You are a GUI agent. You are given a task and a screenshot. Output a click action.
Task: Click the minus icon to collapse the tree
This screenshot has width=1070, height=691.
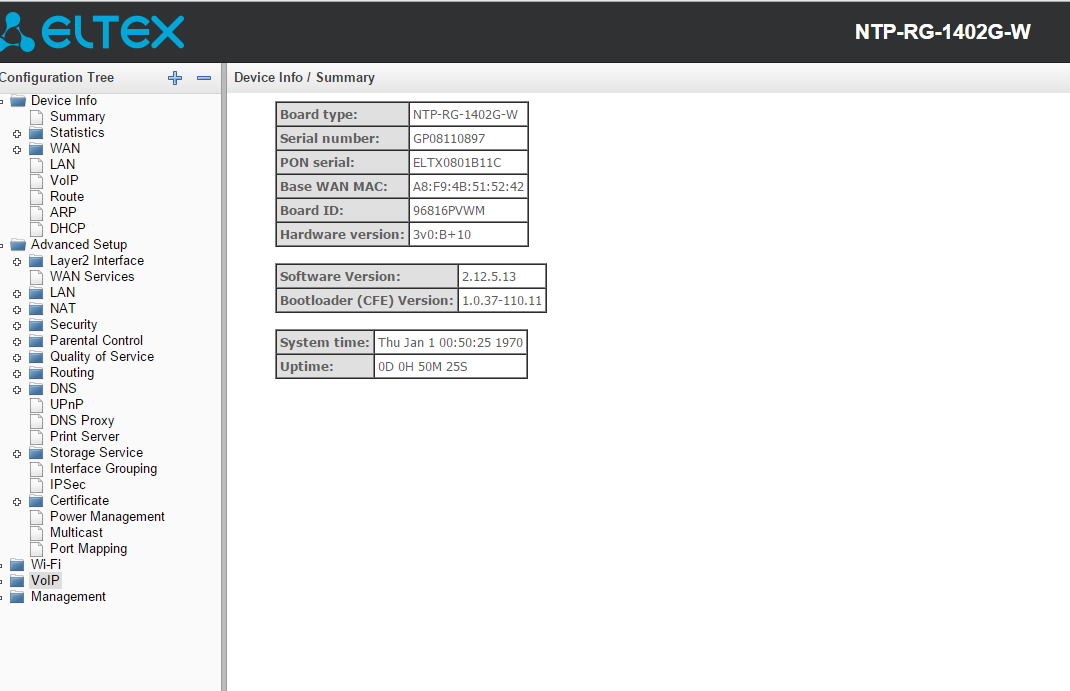pyautogui.click(x=204, y=78)
